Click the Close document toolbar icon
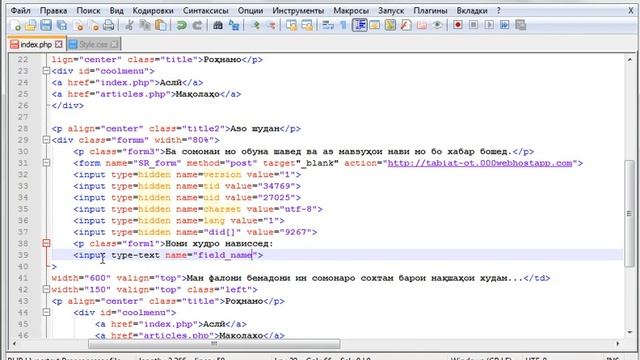 pos(78,26)
